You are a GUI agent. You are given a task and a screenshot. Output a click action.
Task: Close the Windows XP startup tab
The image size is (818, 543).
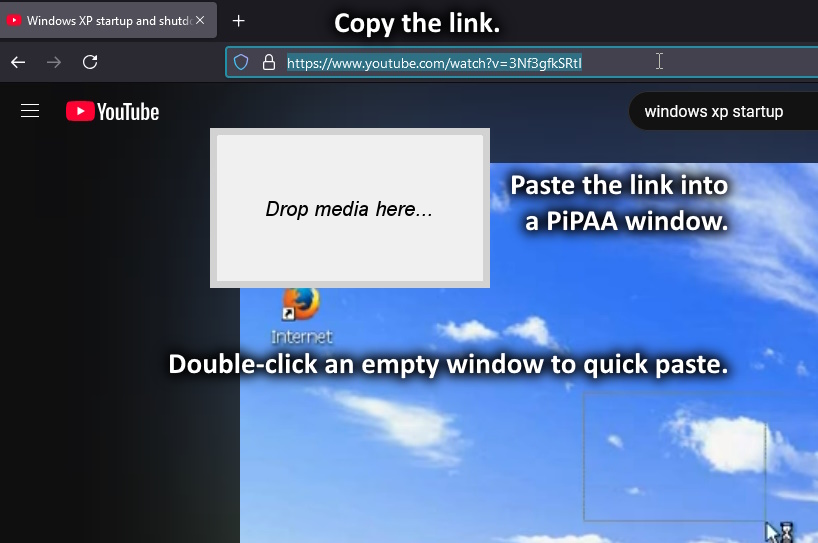[200, 20]
